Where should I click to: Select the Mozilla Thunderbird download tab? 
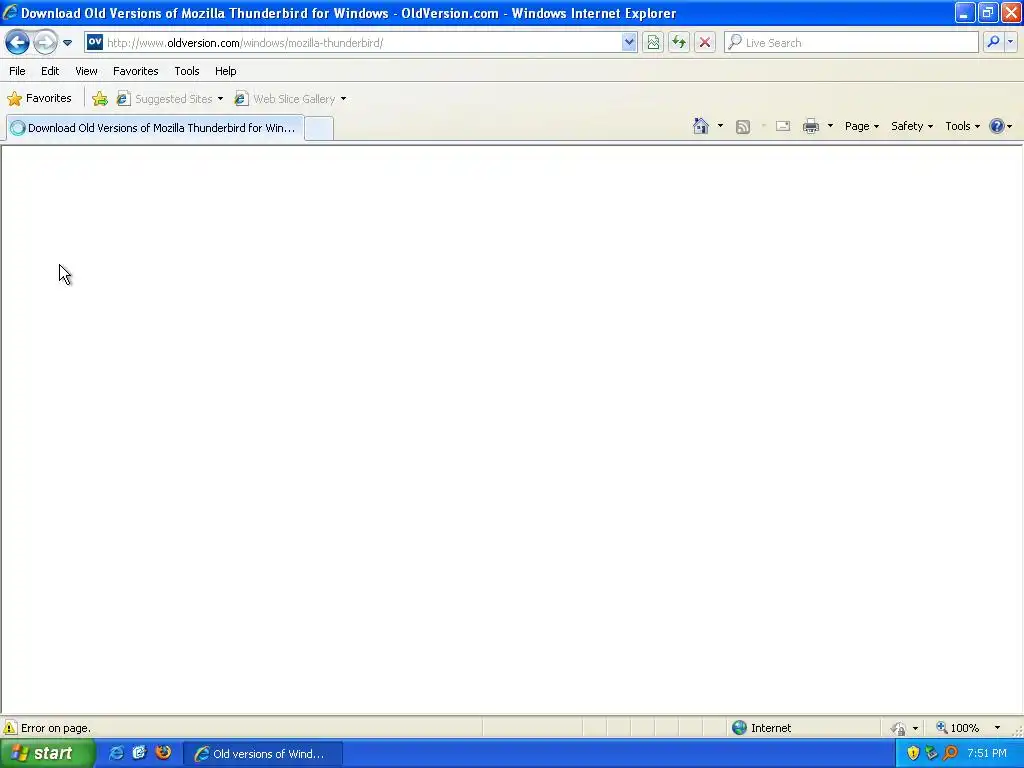tap(155, 128)
